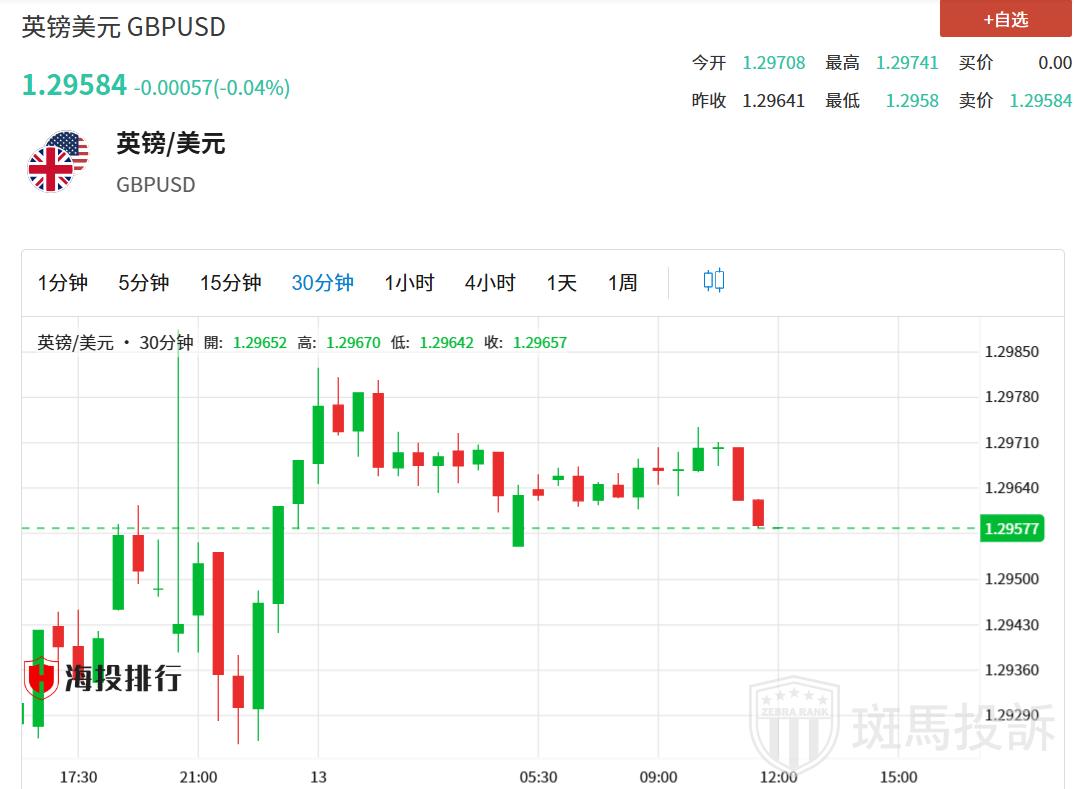Viewport: 1074px width, 789px height.
Task: Click the +自选 add to watchlist button
Action: pos(1005,19)
